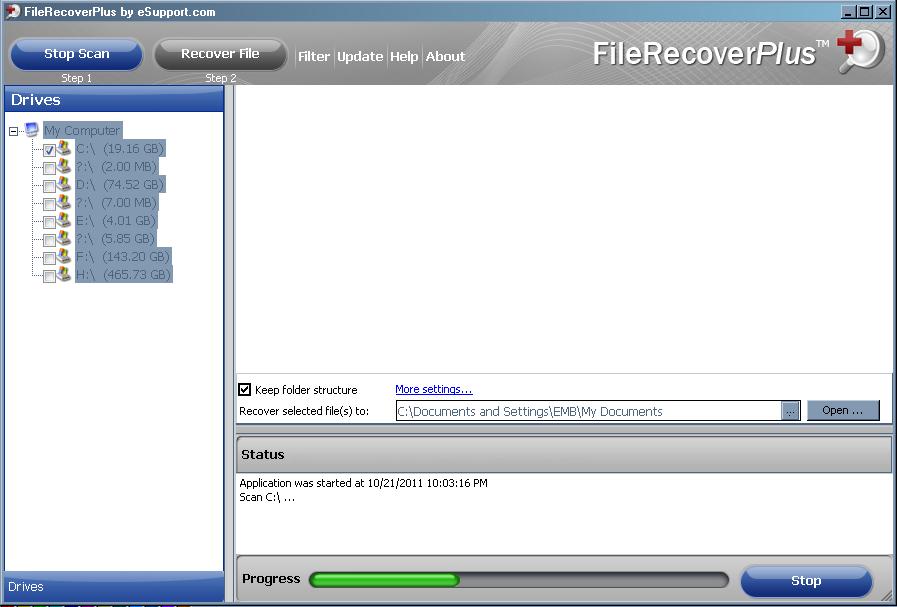Collapse the My Computer tree node
The width and height of the screenshot is (897, 607).
coord(14,131)
